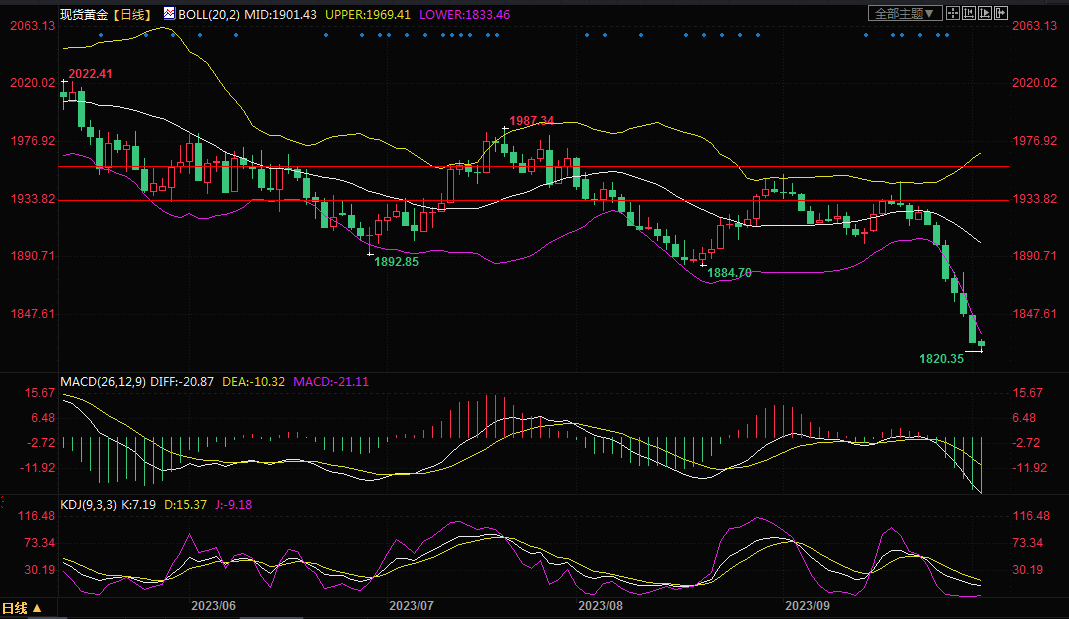Viewport: 1069px width, 619px height.
Task: Click the exit/export panel icon
Action: (x=1000, y=13)
